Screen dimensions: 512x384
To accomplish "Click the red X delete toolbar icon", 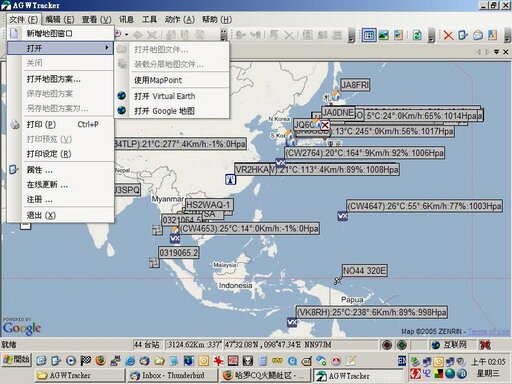I will [448, 35].
